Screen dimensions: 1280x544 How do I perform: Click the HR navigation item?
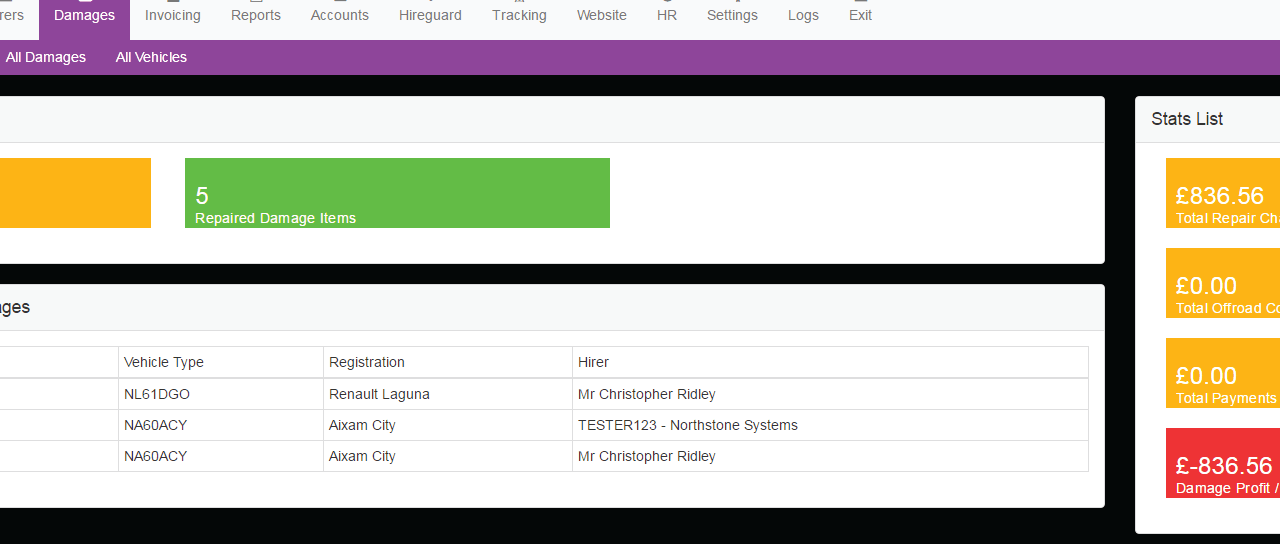point(667,16)
